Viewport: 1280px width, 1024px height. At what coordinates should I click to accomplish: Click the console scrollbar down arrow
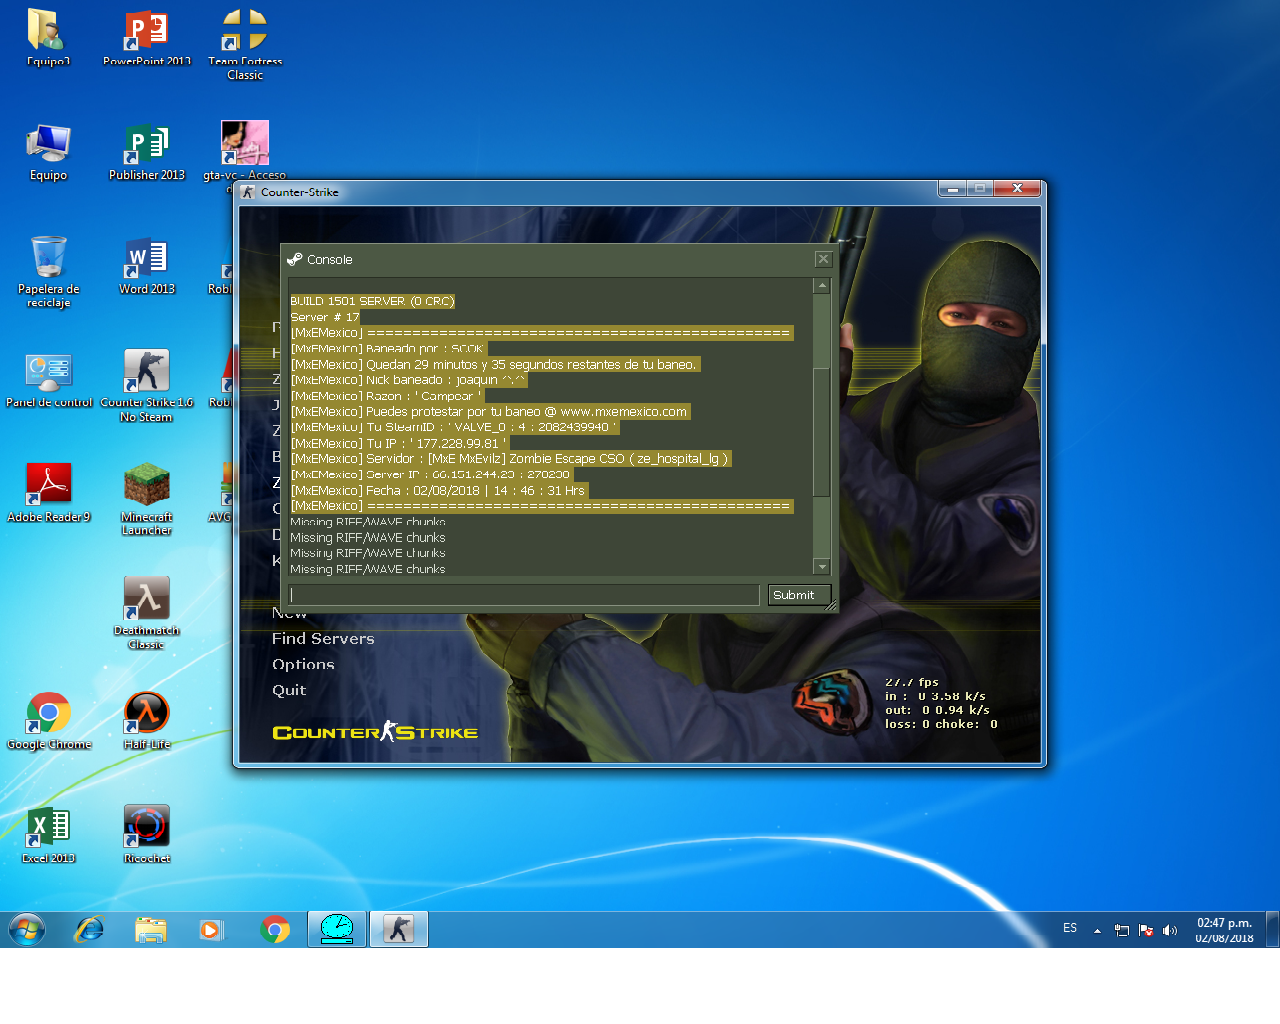(822, 567)
